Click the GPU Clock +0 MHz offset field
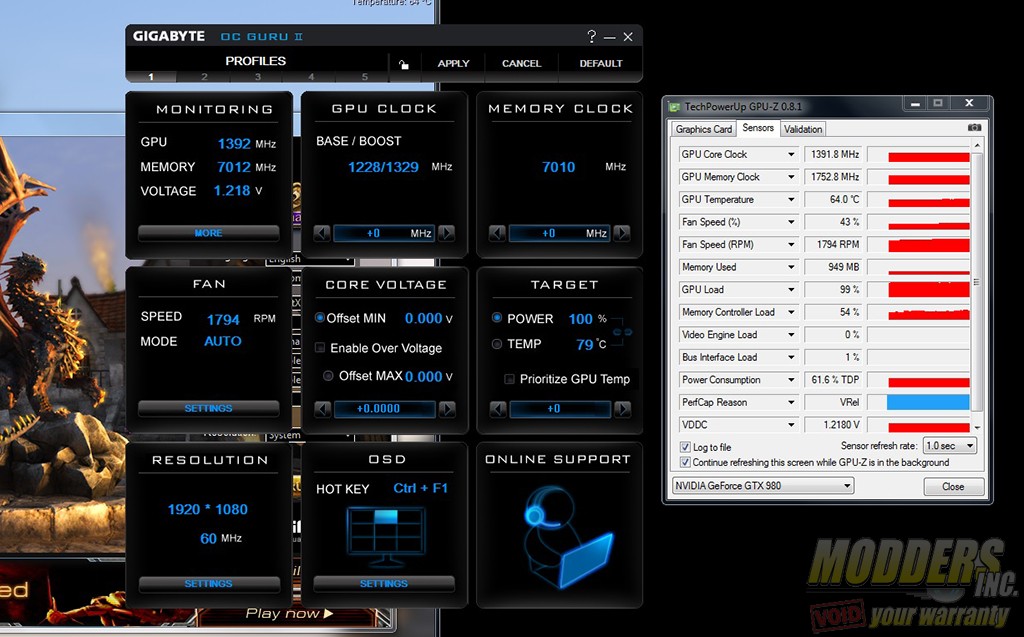The width and height of the screenshot is (1024, 637). 384,233
